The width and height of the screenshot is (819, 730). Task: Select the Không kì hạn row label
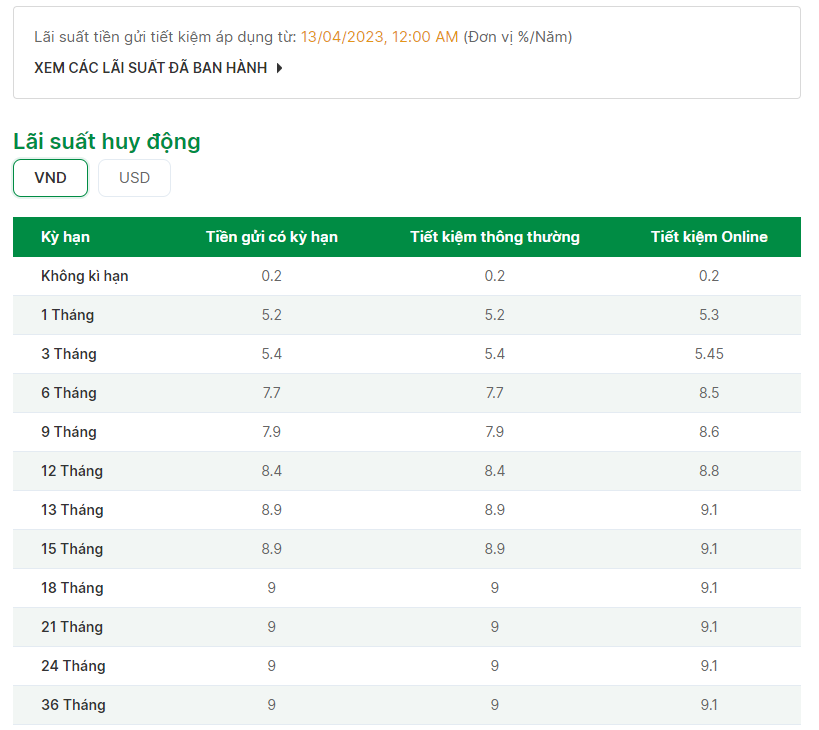coord(84,276)
